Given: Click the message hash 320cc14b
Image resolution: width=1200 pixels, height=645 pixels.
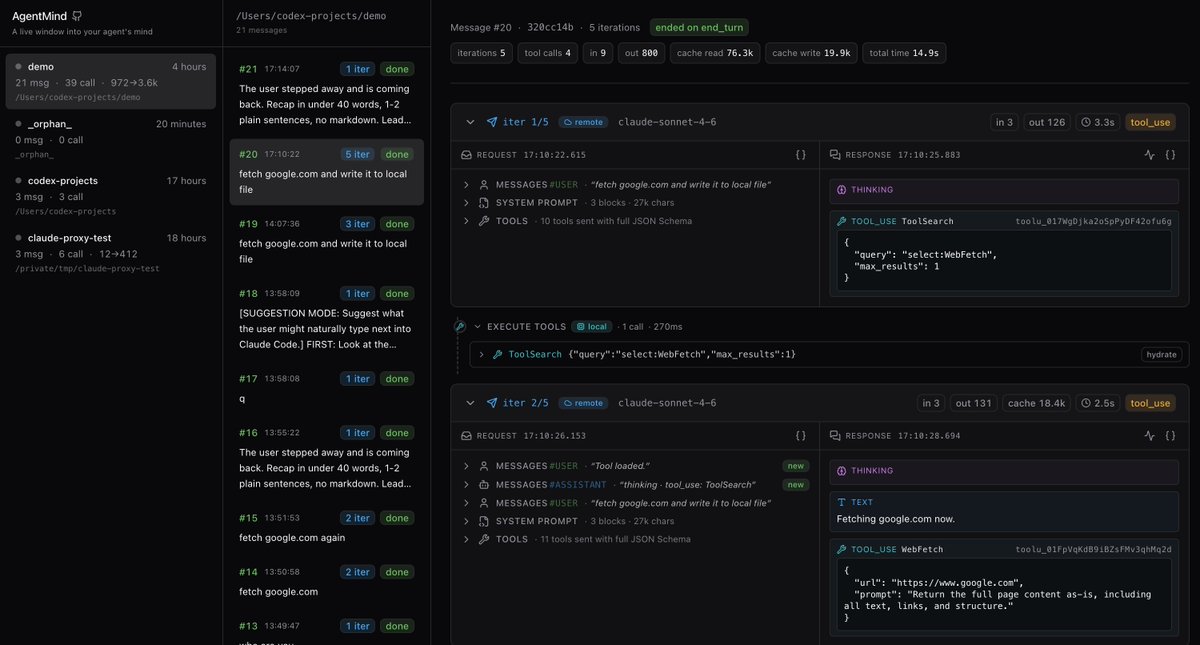Looking at the screenshot, I should coord(551,27).
